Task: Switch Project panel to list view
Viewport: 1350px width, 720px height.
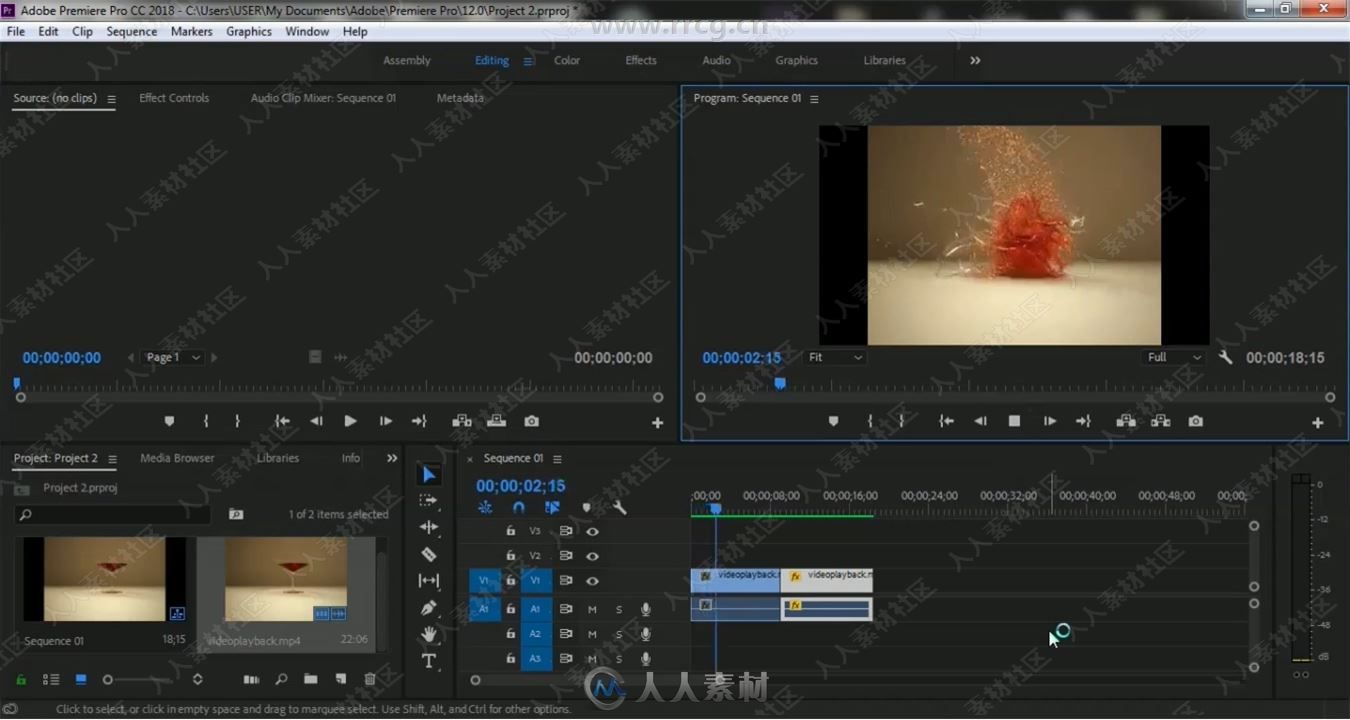Action: coord(51,679)
